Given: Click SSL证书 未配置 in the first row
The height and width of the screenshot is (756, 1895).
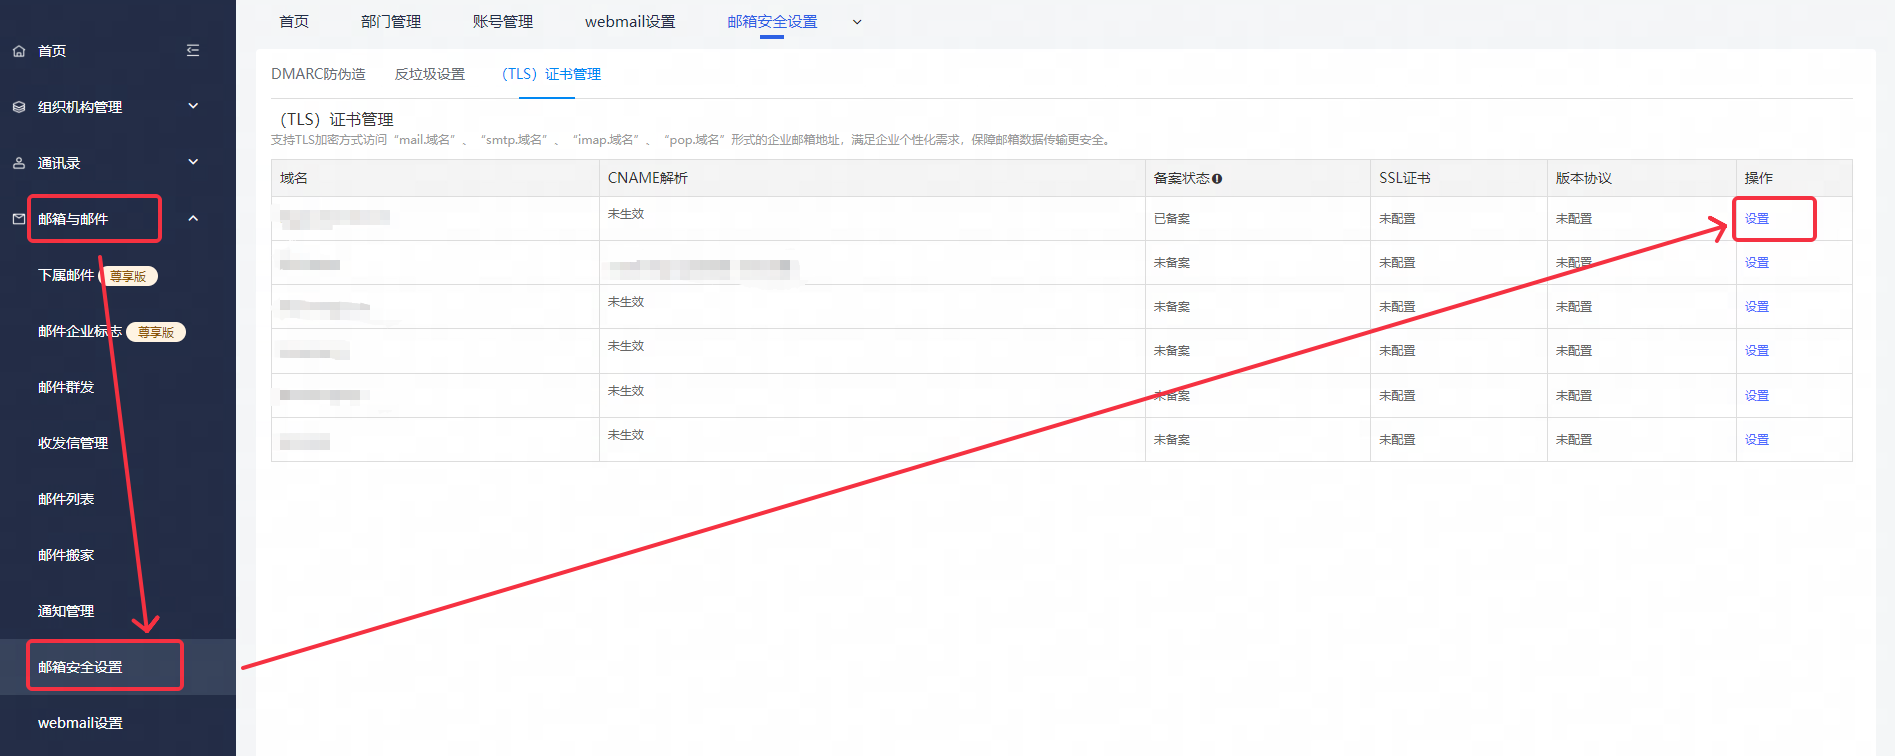Looking at the screenshot, I should click(1397, 219).
